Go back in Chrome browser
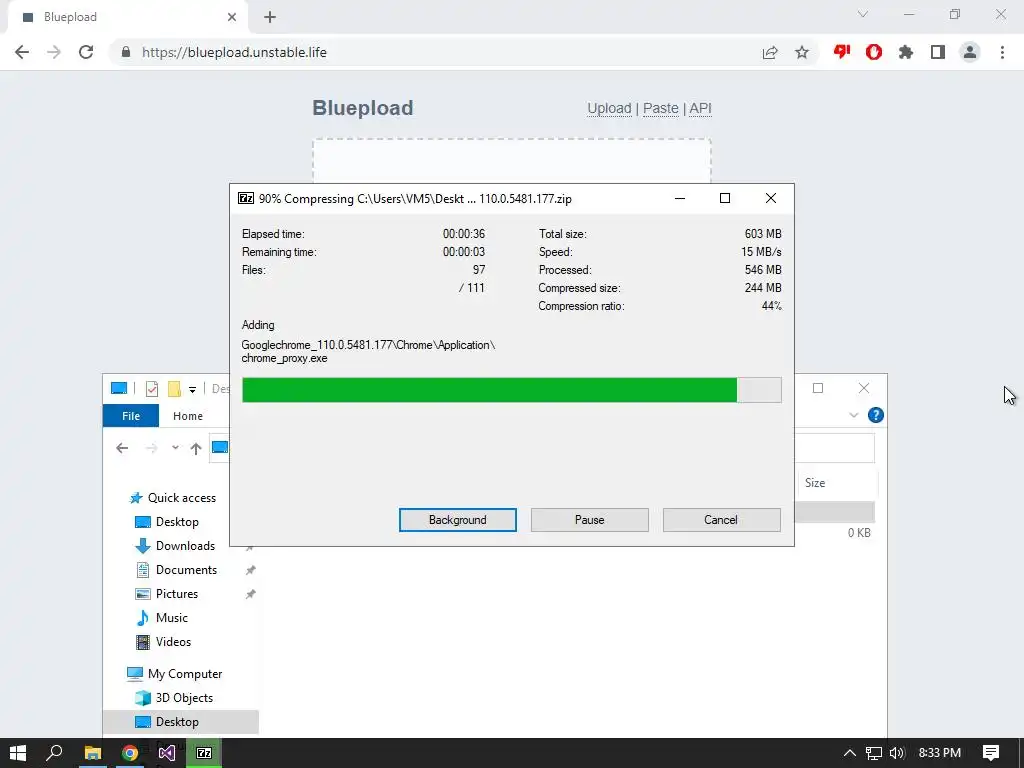The image size is (1024, 768). (22, 52)
